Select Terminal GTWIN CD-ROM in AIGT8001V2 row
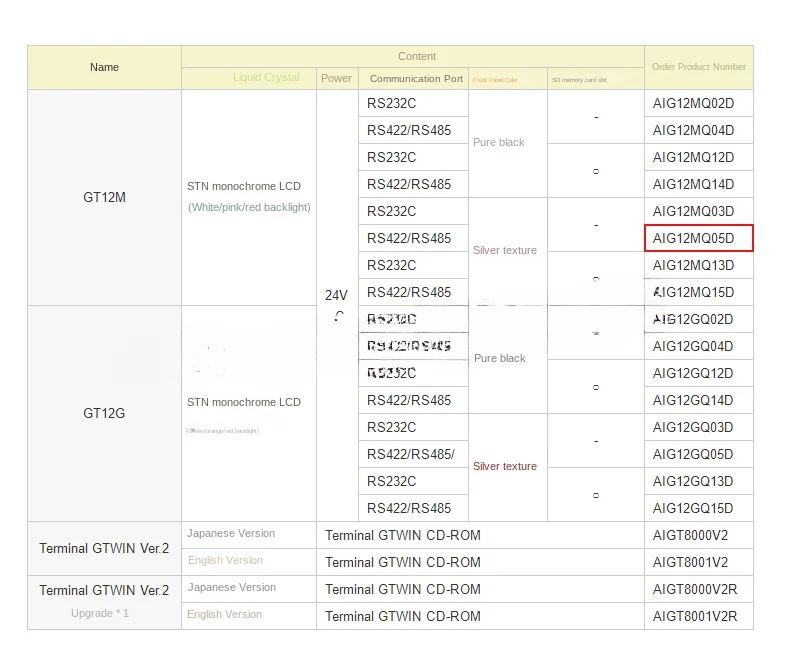This screenshot has width=790, height=661. coord(403,562)
